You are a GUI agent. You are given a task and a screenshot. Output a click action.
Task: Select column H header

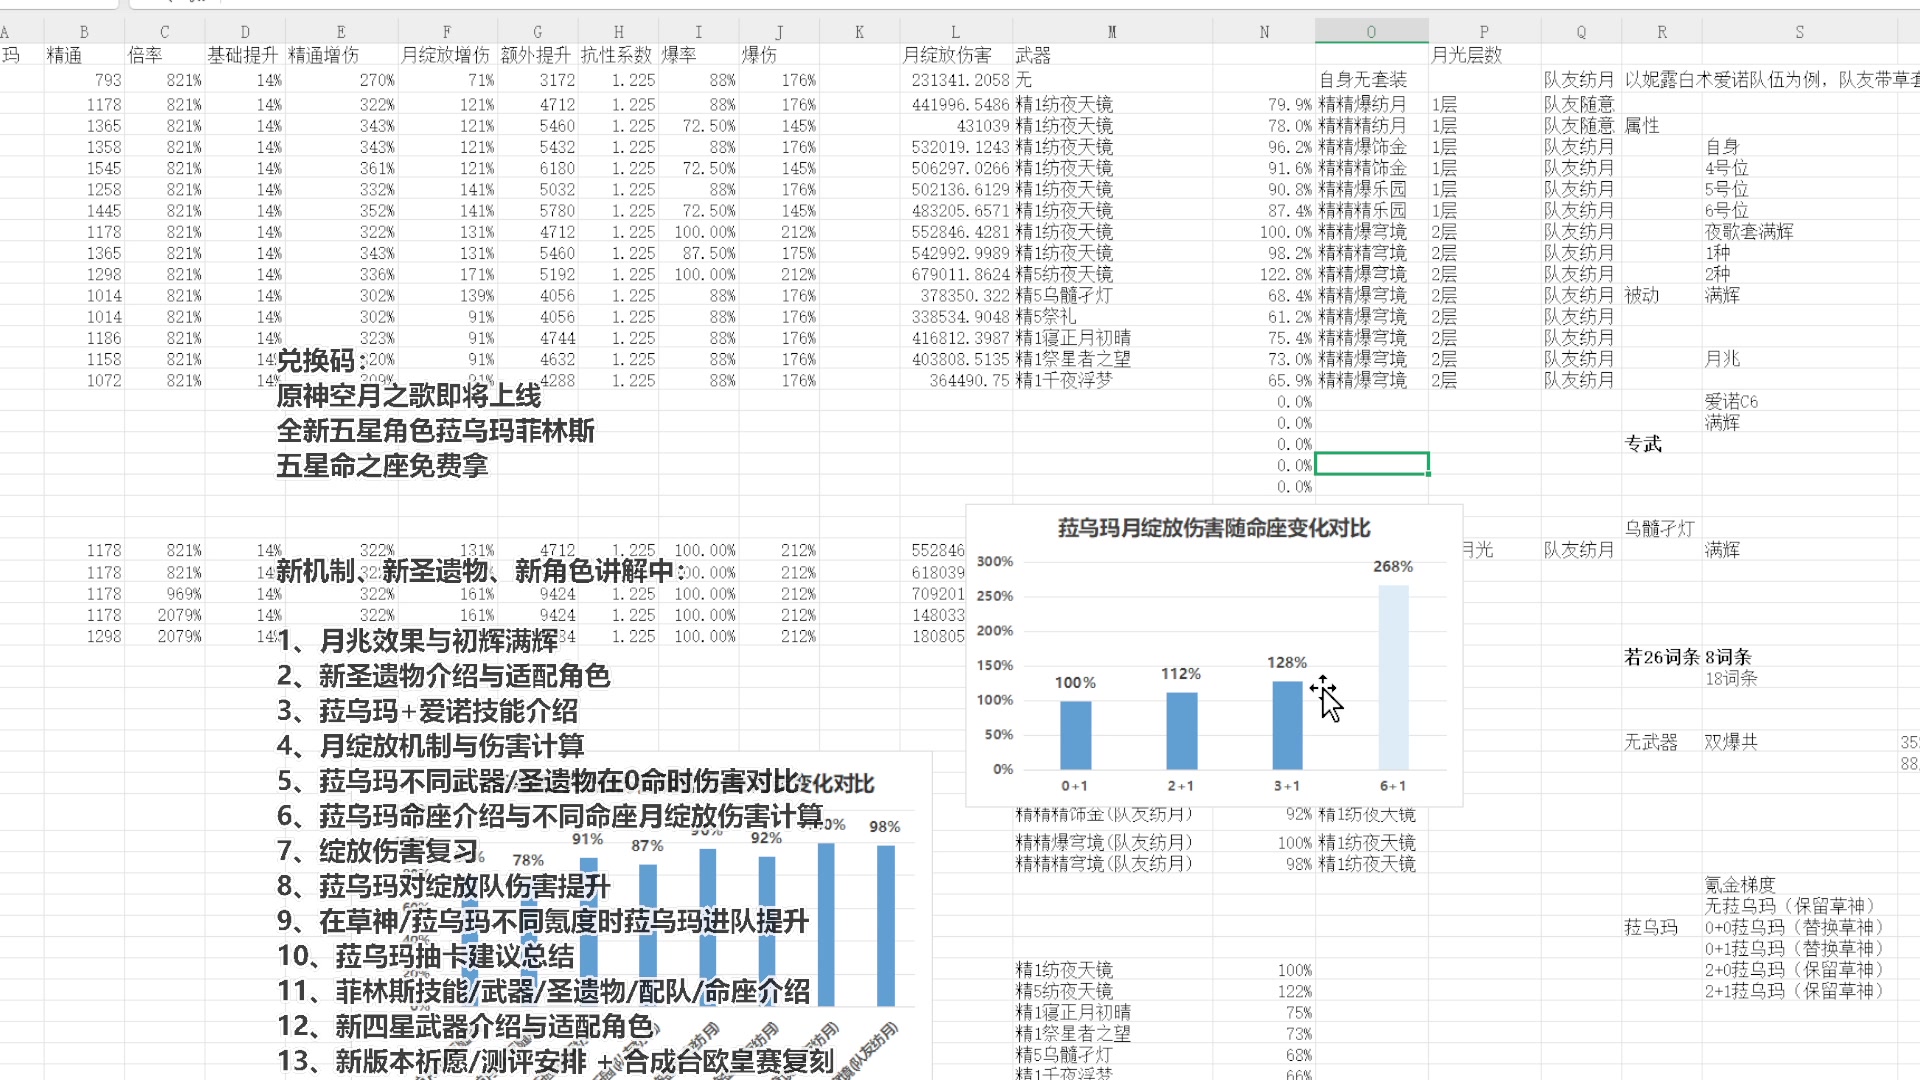tap(618, 32)
